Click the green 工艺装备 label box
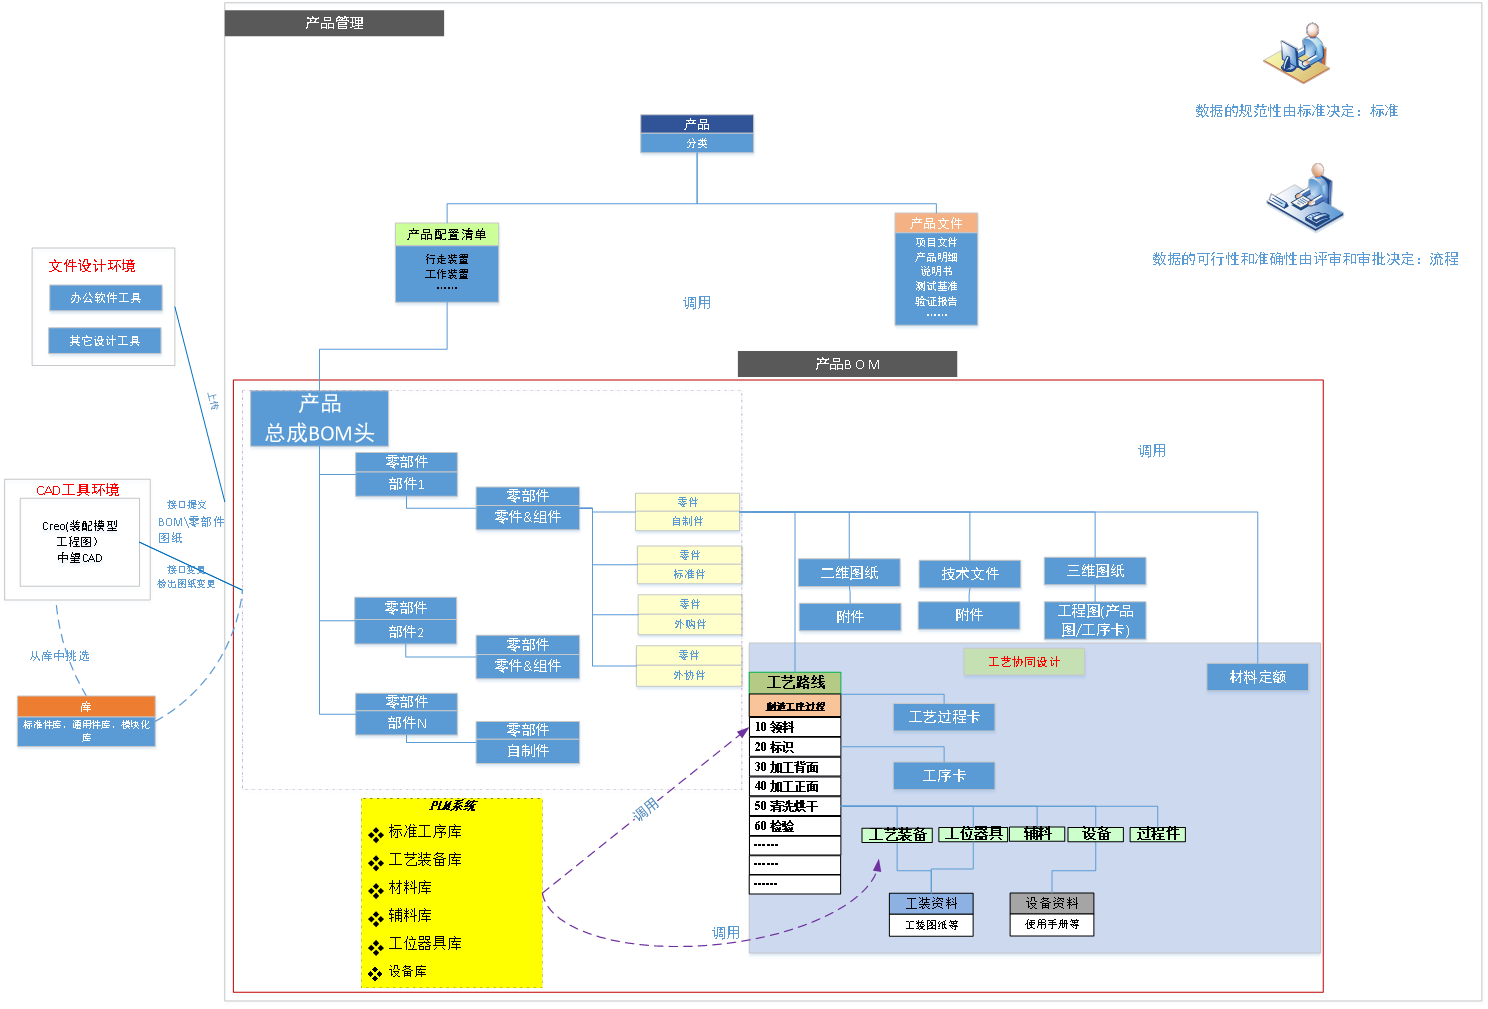 coord(897,834)
